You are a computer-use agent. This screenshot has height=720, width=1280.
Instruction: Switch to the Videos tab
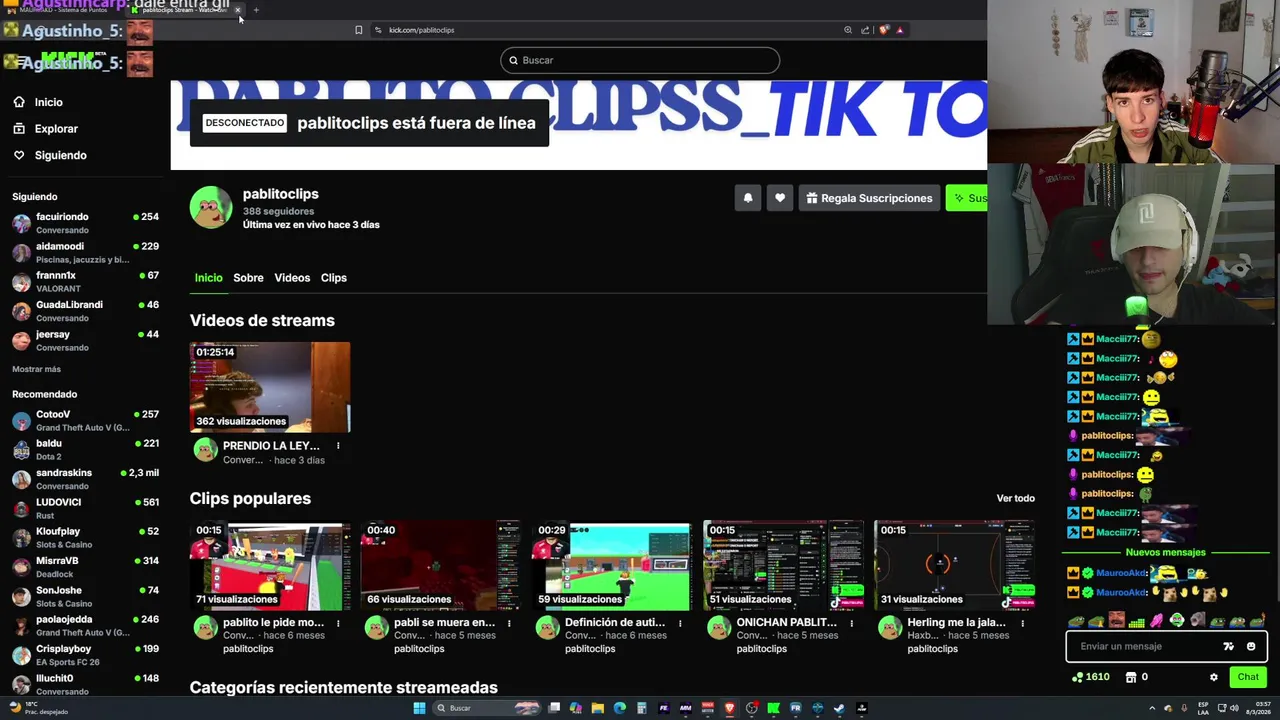pos(292,278)
